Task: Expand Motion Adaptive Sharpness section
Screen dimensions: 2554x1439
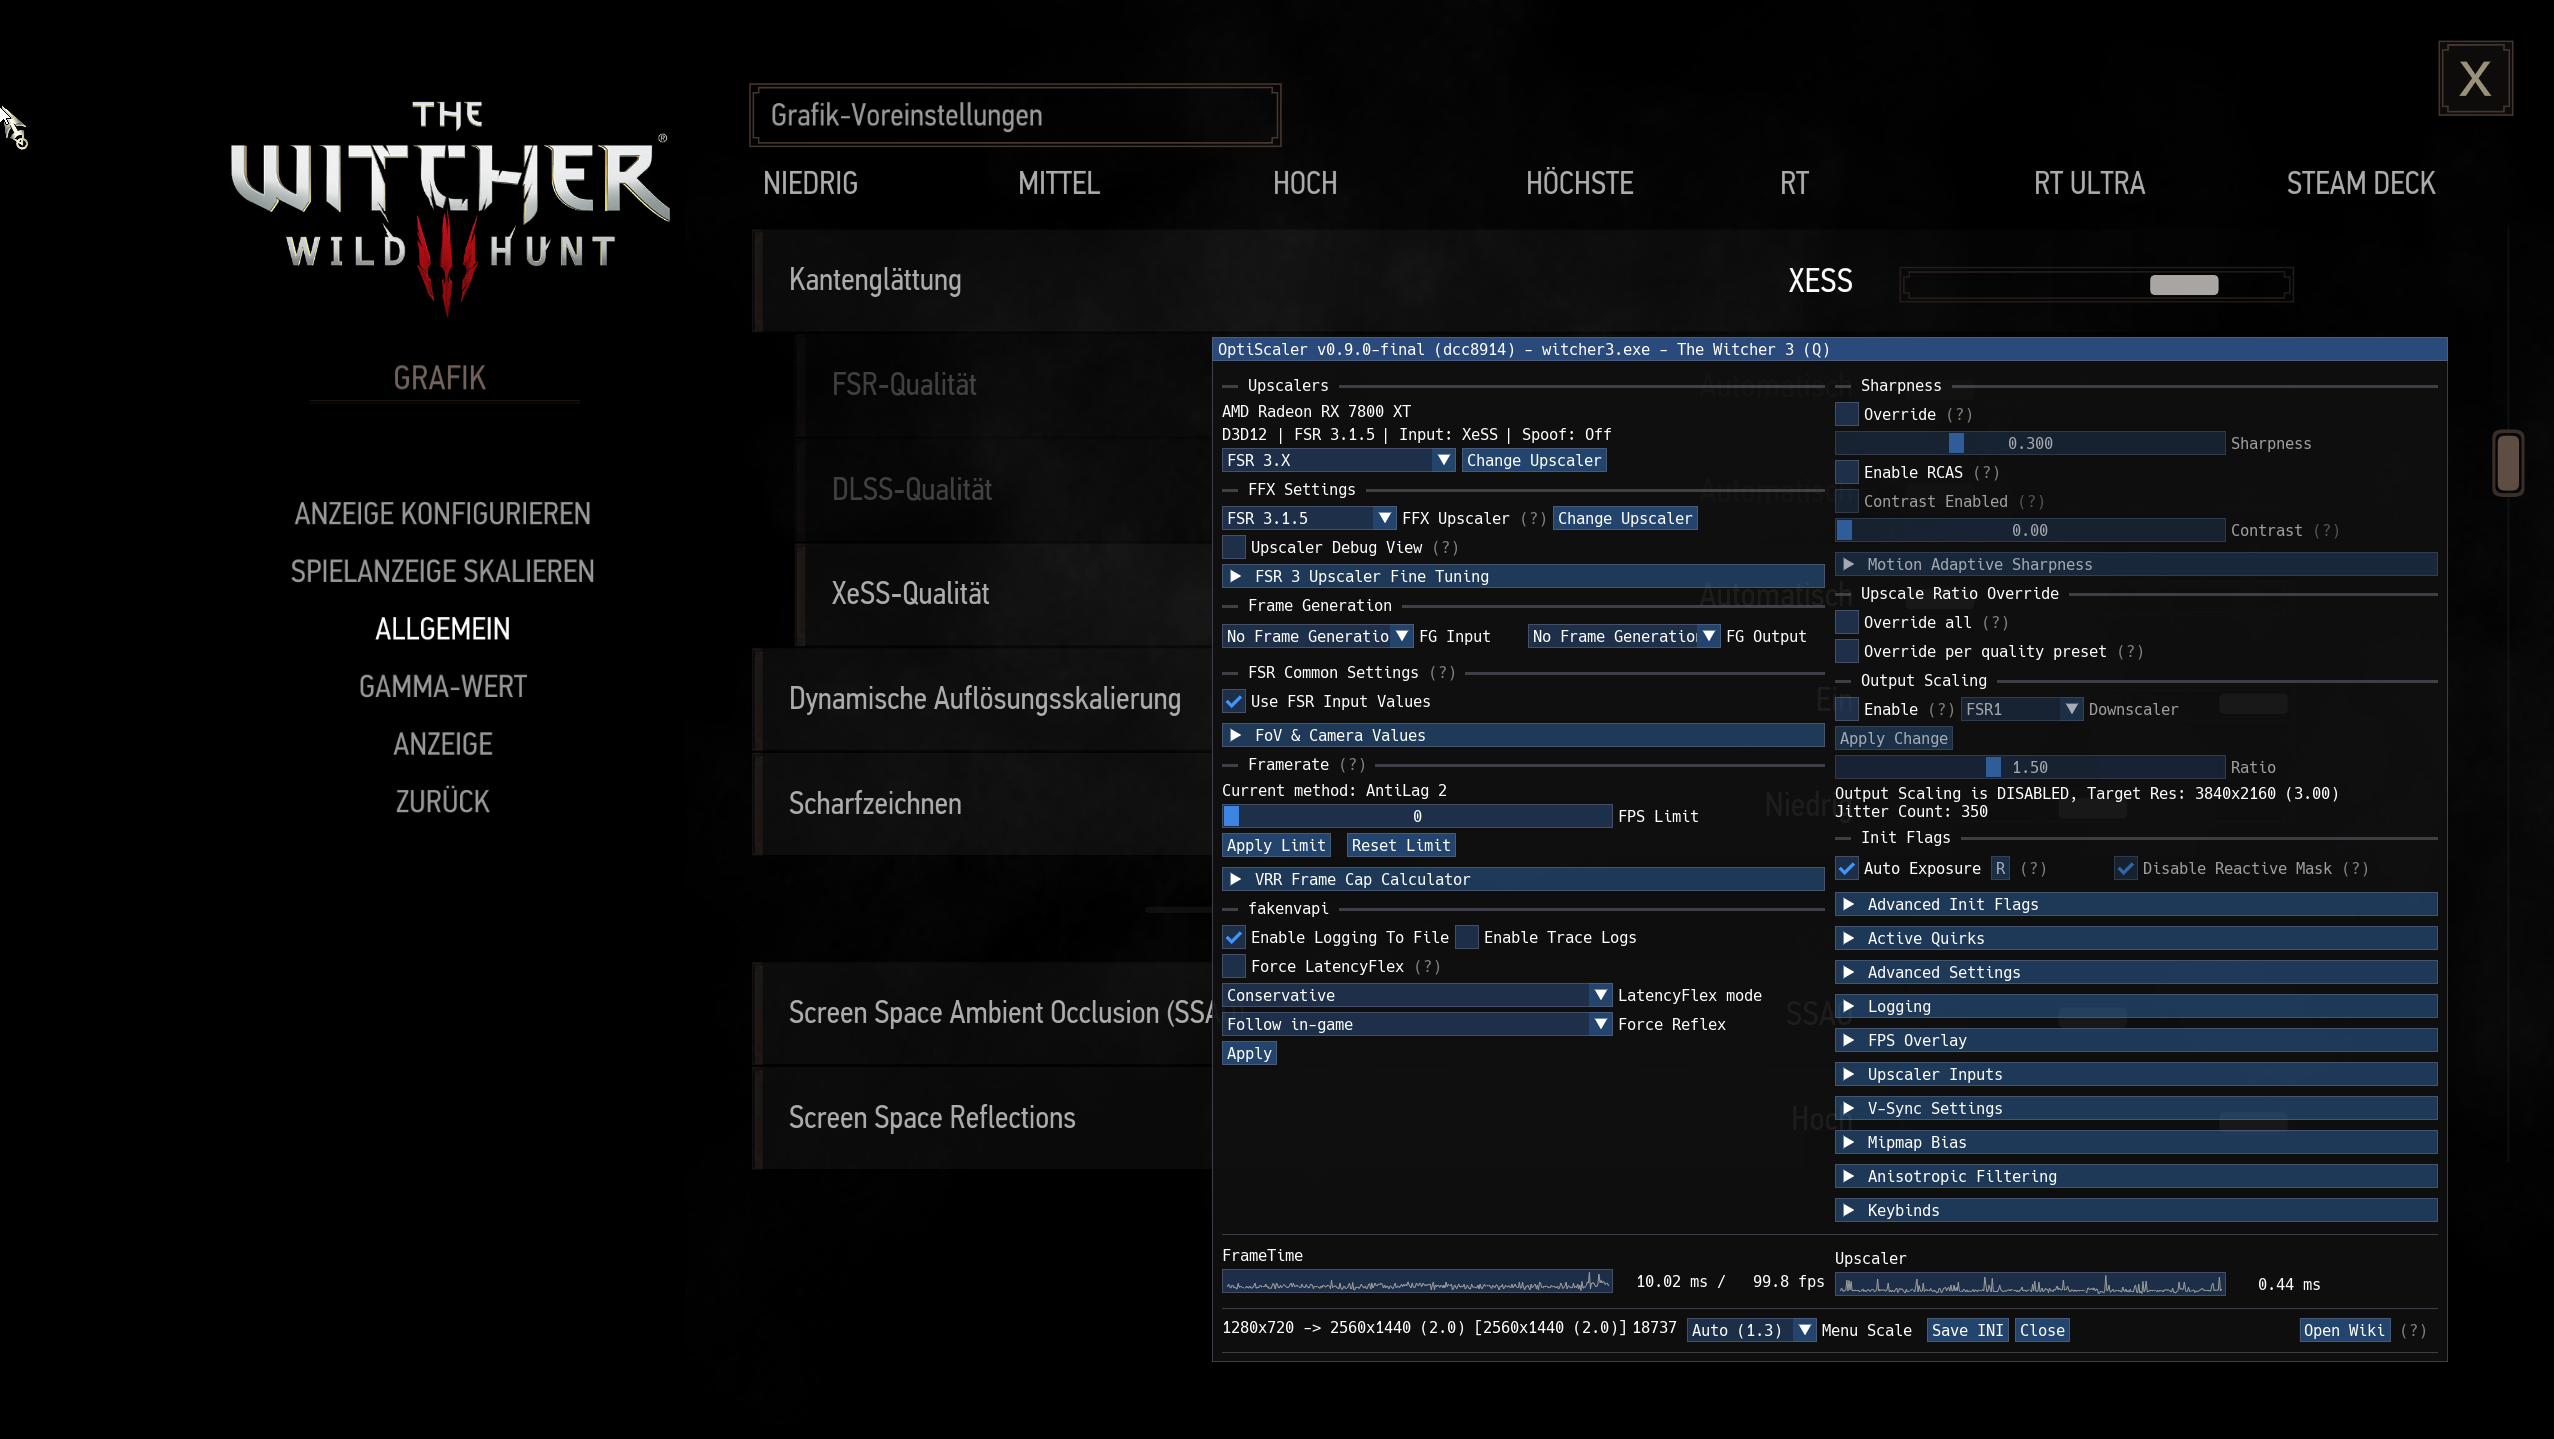Action: click(2136, 564)
